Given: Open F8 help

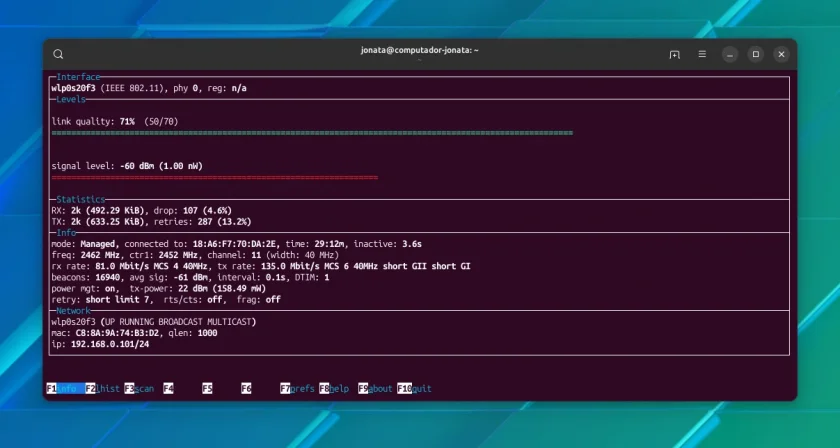Looking at the screenshot, I should pos(334,389).
